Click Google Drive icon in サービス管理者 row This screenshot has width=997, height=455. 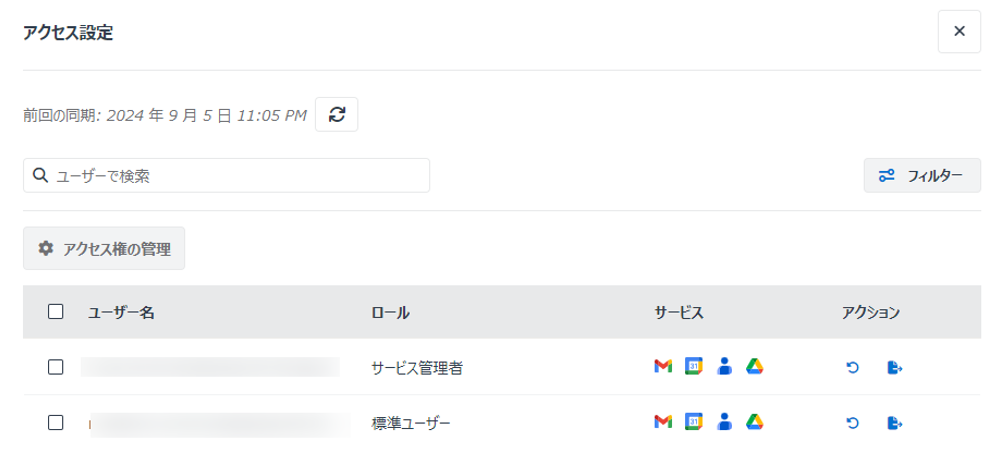(x=755, y=367)
